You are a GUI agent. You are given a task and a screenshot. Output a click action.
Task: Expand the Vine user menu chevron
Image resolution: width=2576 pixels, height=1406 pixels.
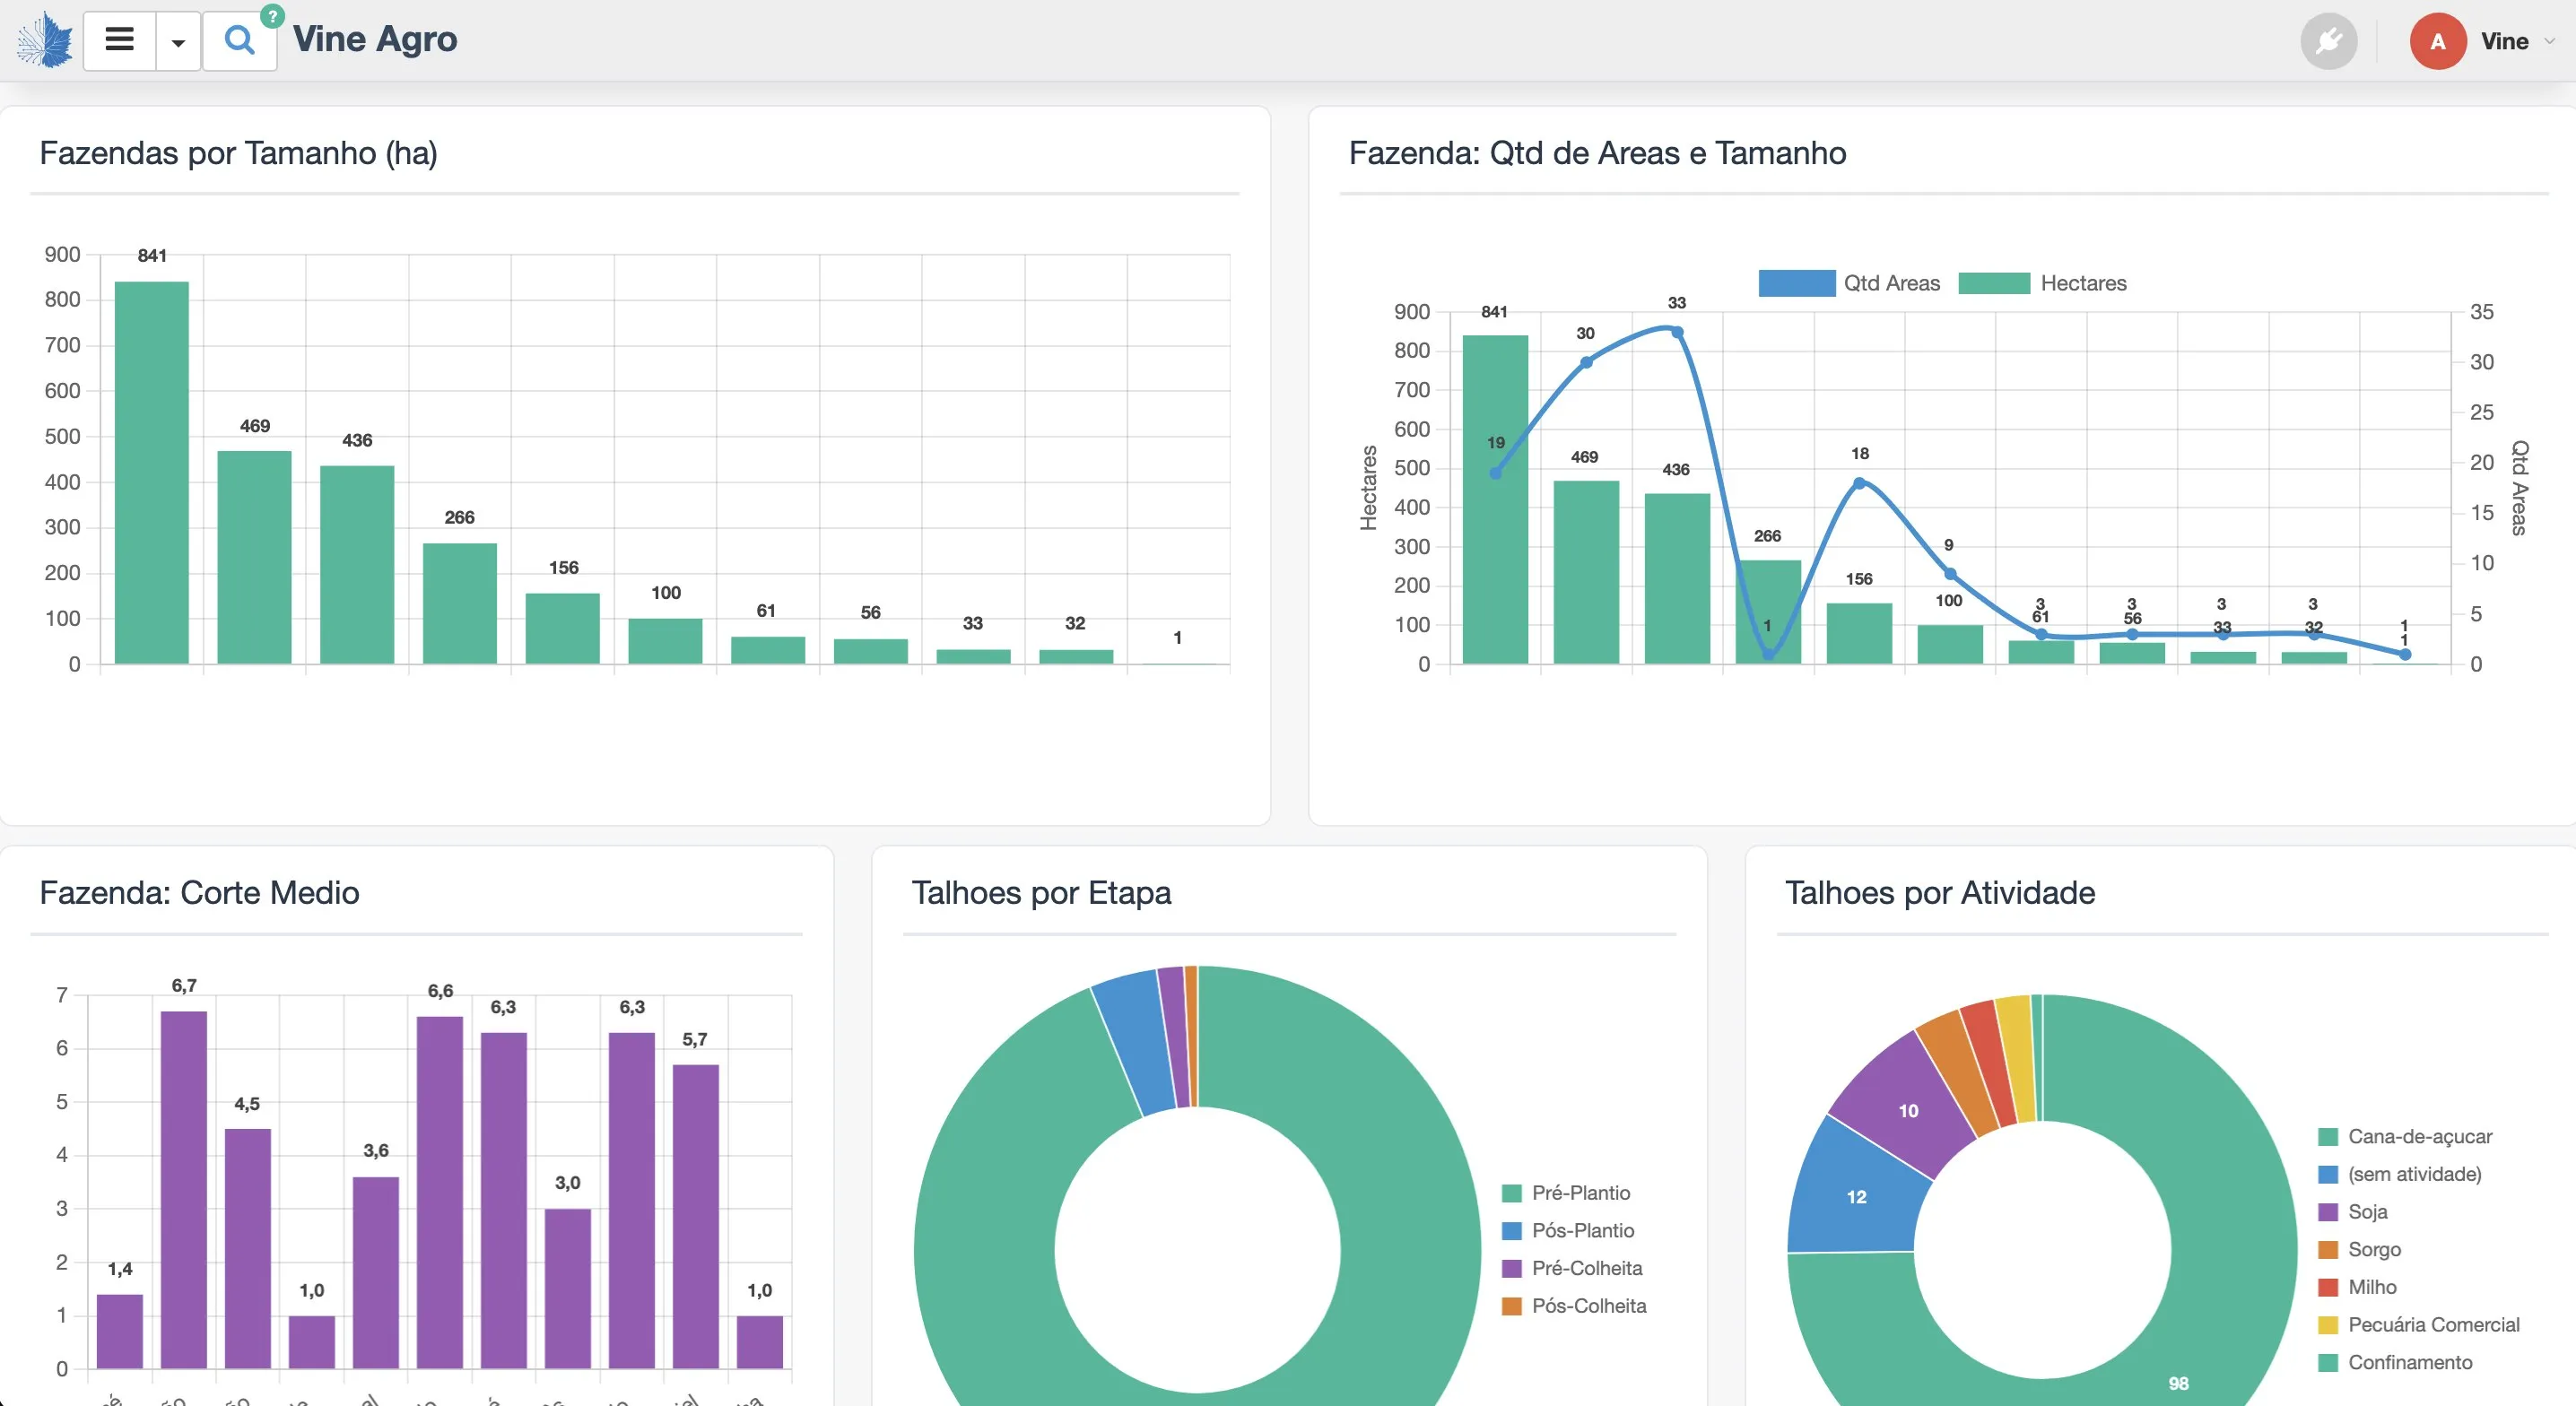tap(2549, 41)
